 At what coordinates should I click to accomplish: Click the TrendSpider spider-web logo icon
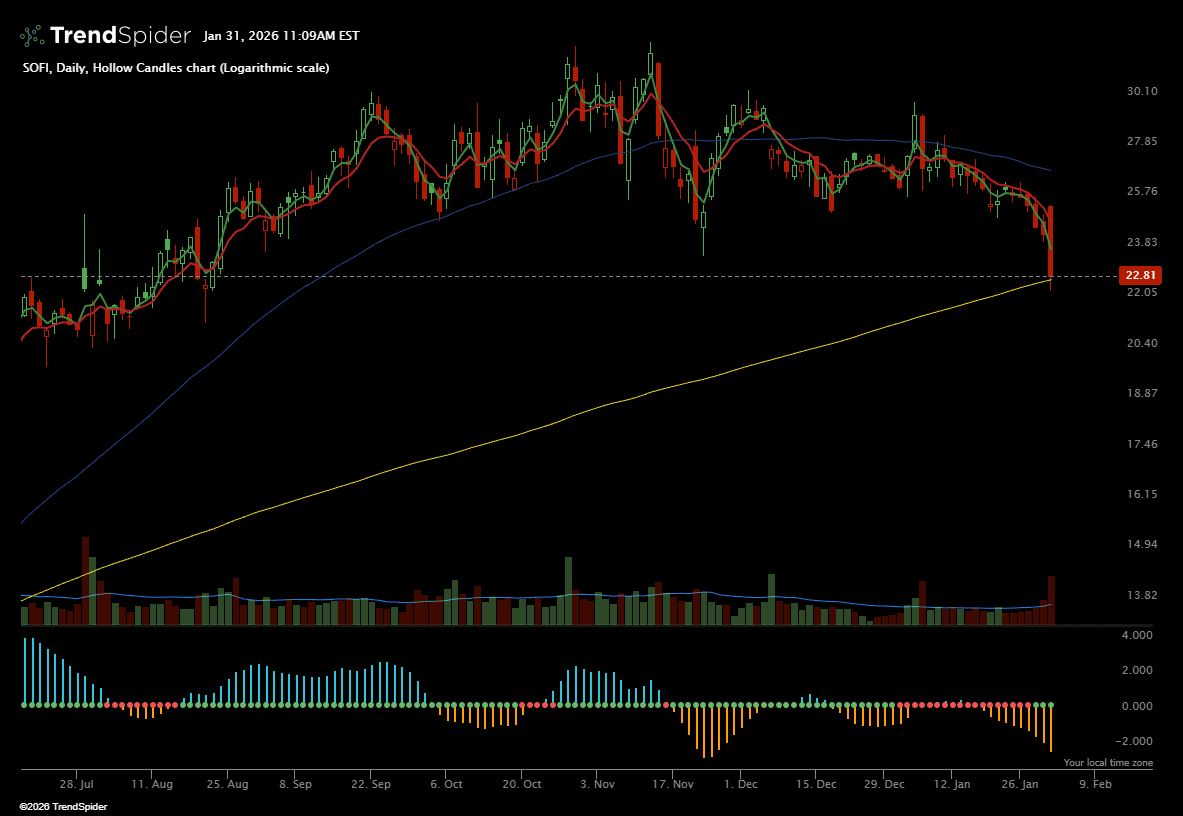[x=32, y=36]
